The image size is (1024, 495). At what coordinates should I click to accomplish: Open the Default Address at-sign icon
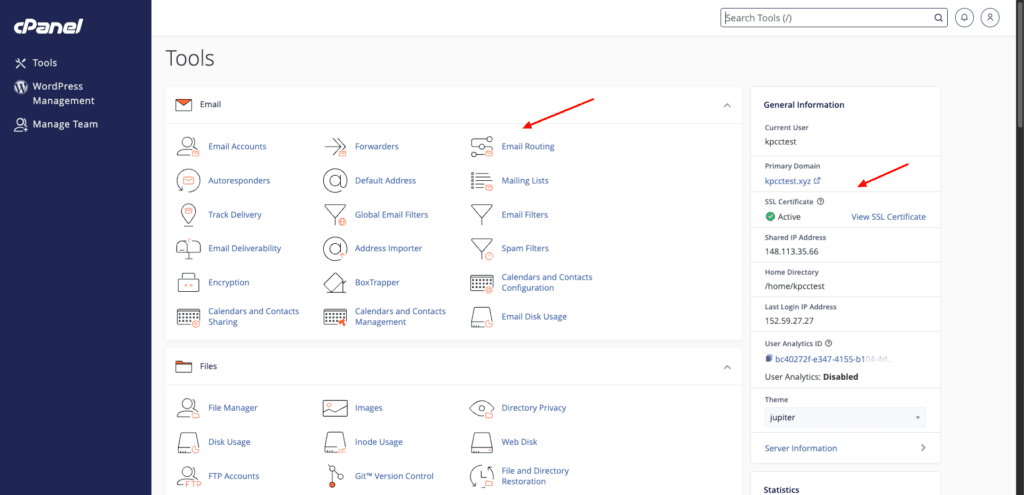coord(335,180)
